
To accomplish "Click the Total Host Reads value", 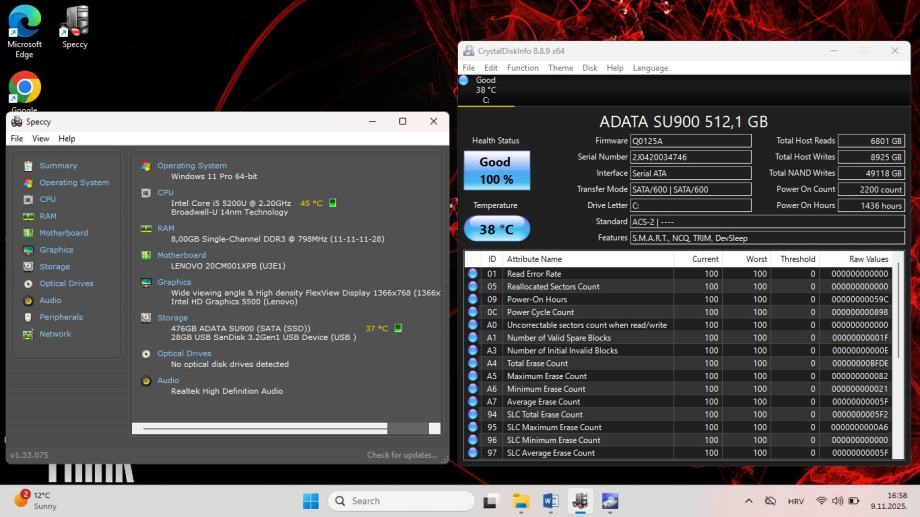I will 871,141.
